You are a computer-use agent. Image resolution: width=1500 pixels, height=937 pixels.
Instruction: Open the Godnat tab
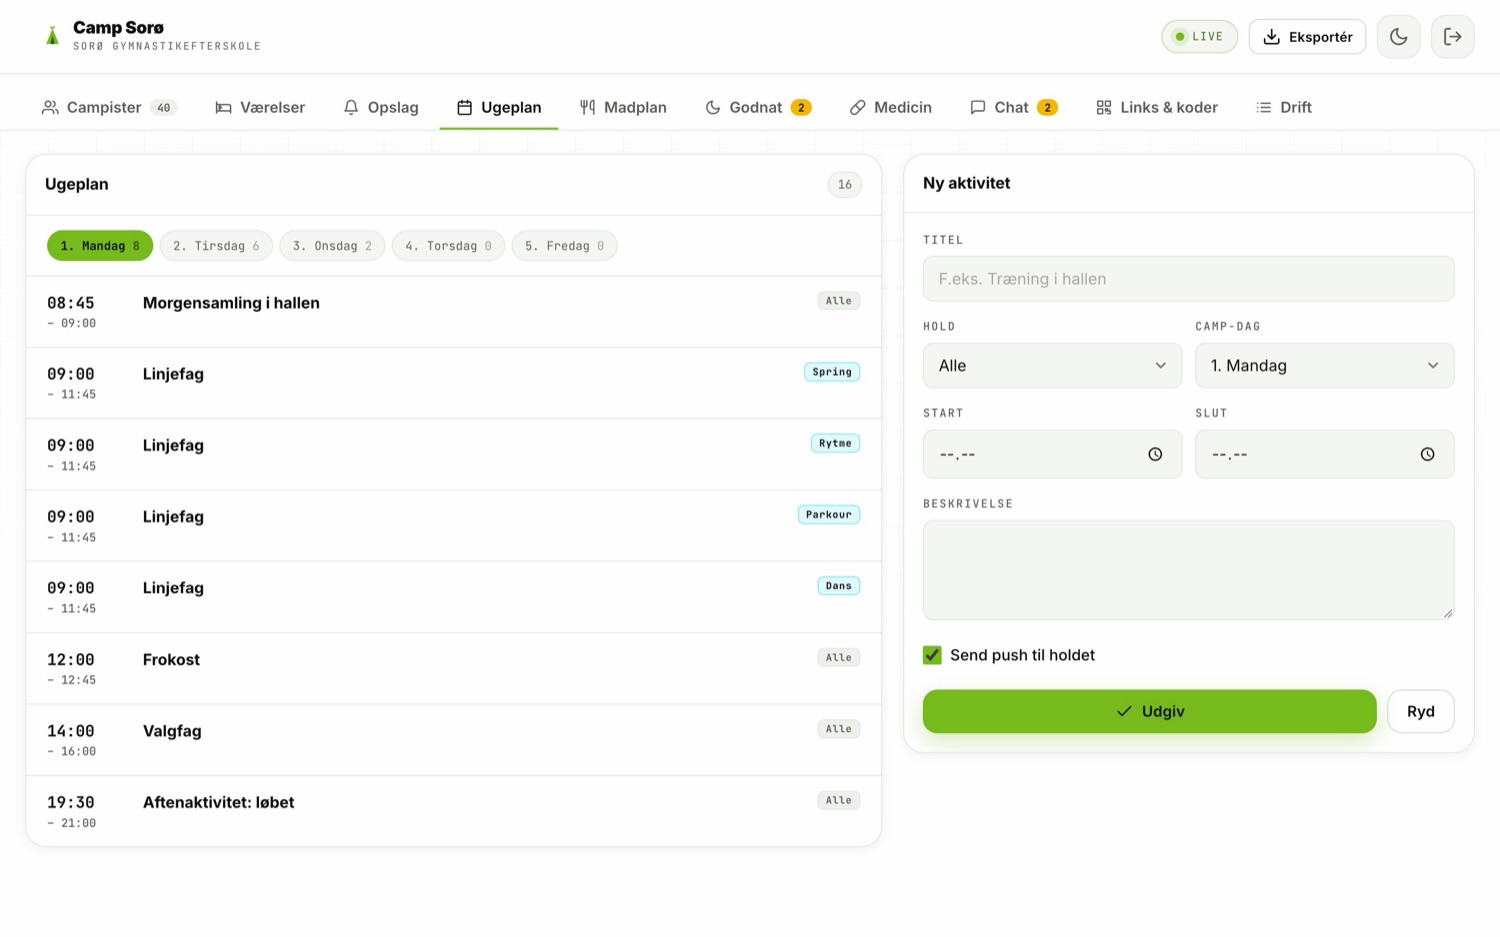click(758, 107)
